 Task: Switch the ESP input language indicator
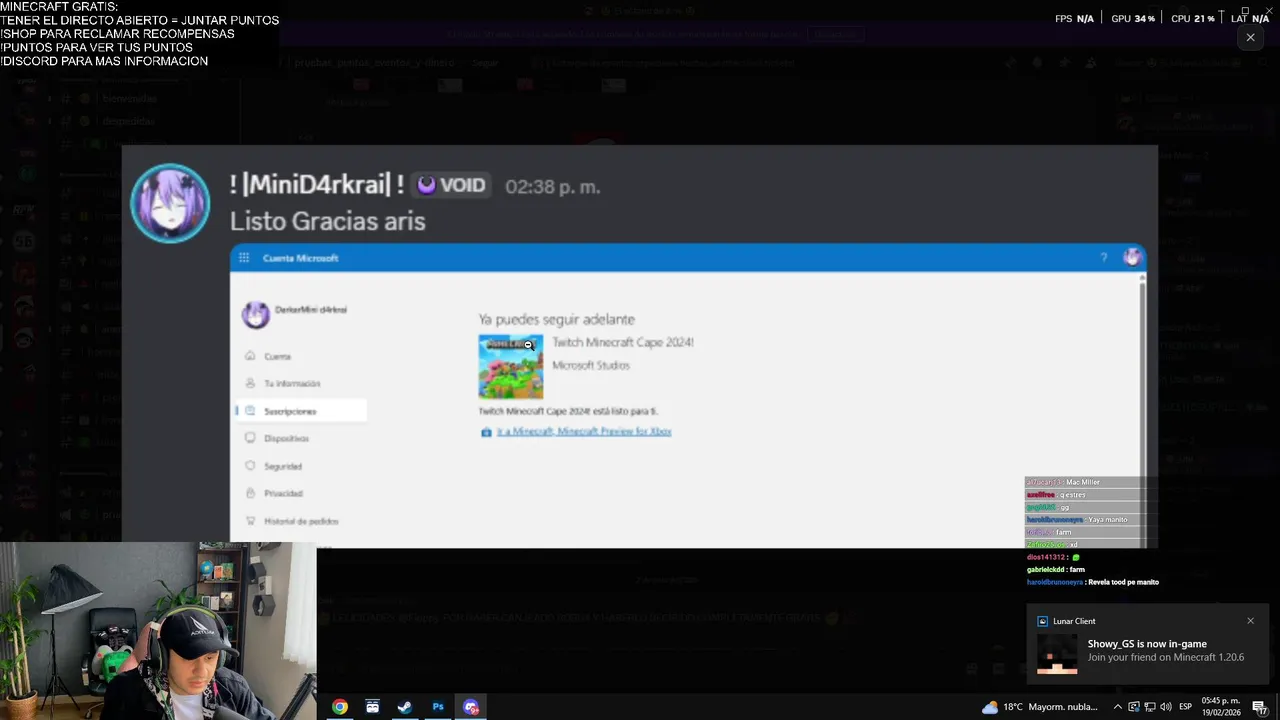(1185, 707)
